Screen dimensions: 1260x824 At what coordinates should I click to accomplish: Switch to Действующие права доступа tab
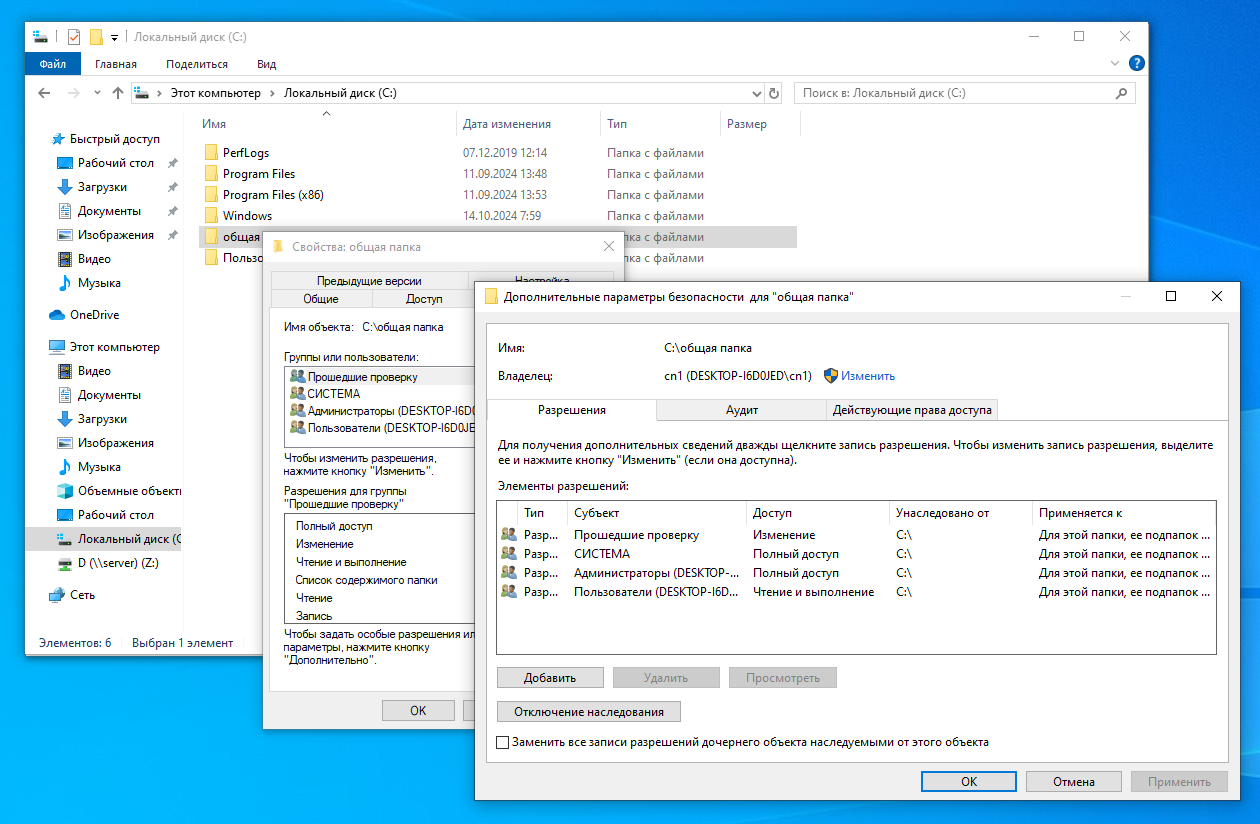912,410
